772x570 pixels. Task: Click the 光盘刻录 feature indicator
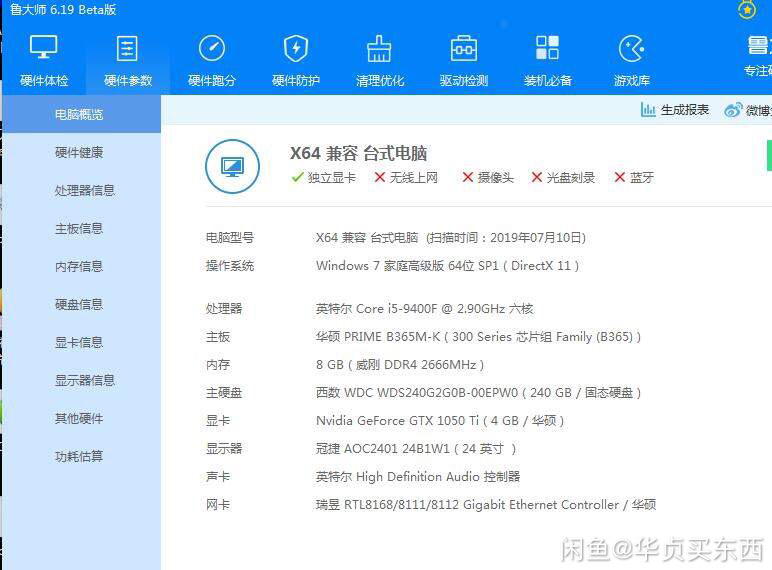[563, 177]
